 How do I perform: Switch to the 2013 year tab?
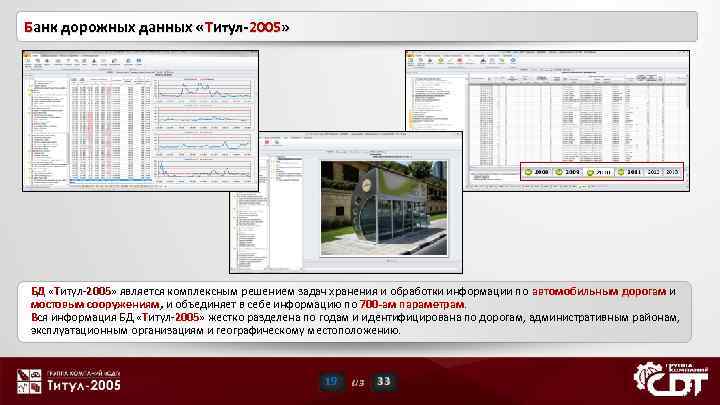click(672, 172)
